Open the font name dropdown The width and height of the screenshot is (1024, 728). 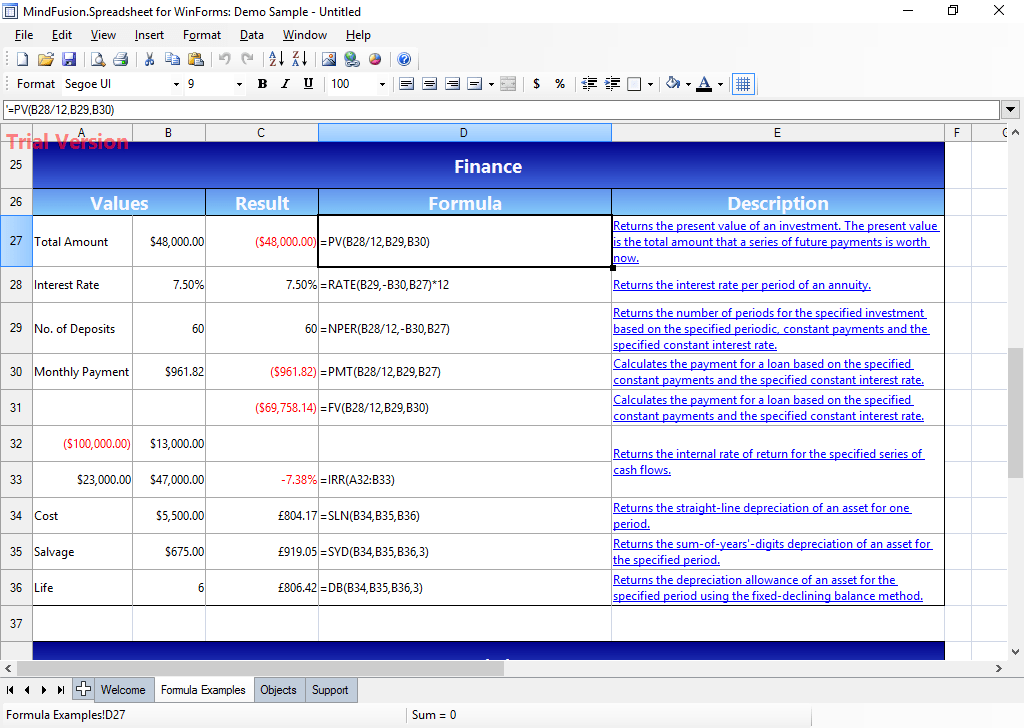click(176, 84)
